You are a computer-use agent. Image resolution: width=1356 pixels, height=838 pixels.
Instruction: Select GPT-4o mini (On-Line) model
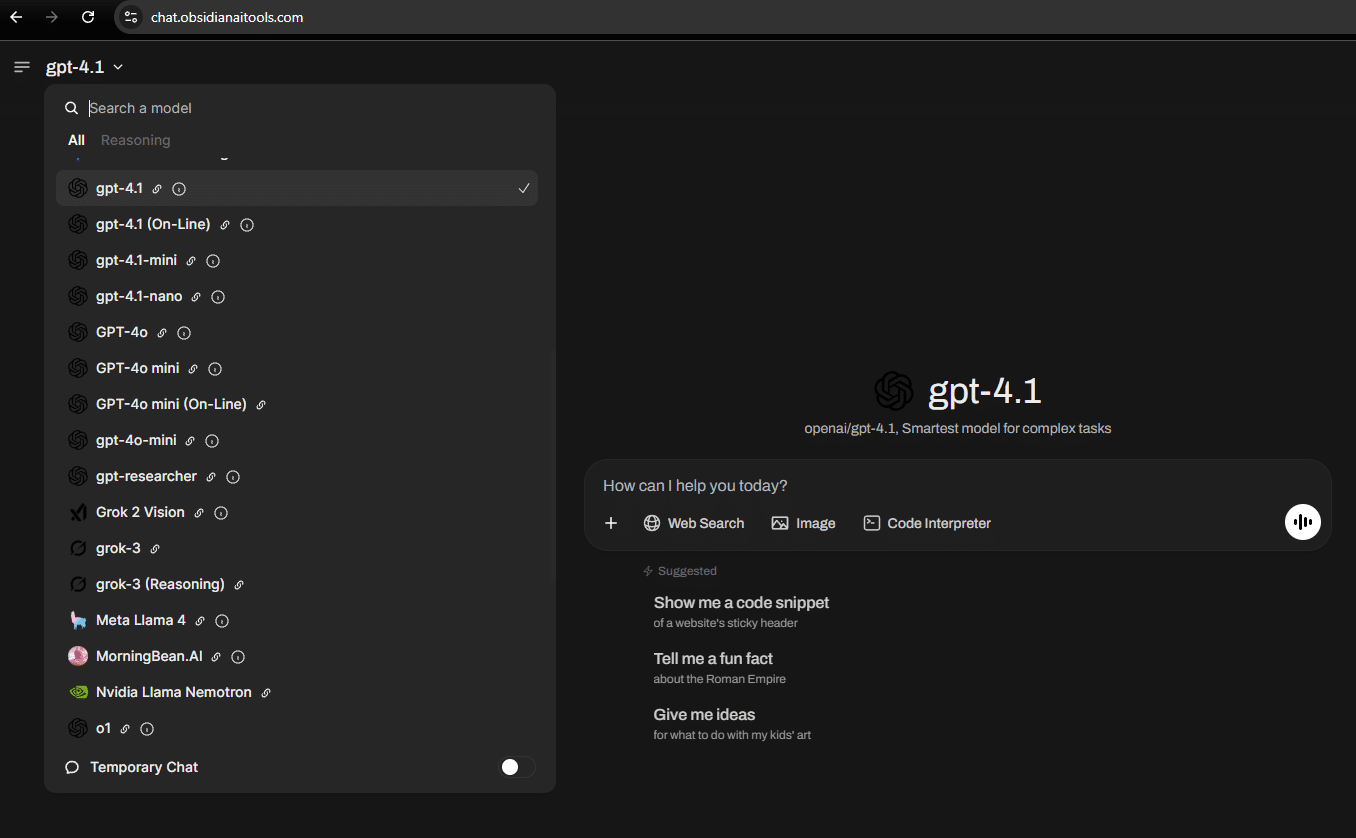point(297,404)
